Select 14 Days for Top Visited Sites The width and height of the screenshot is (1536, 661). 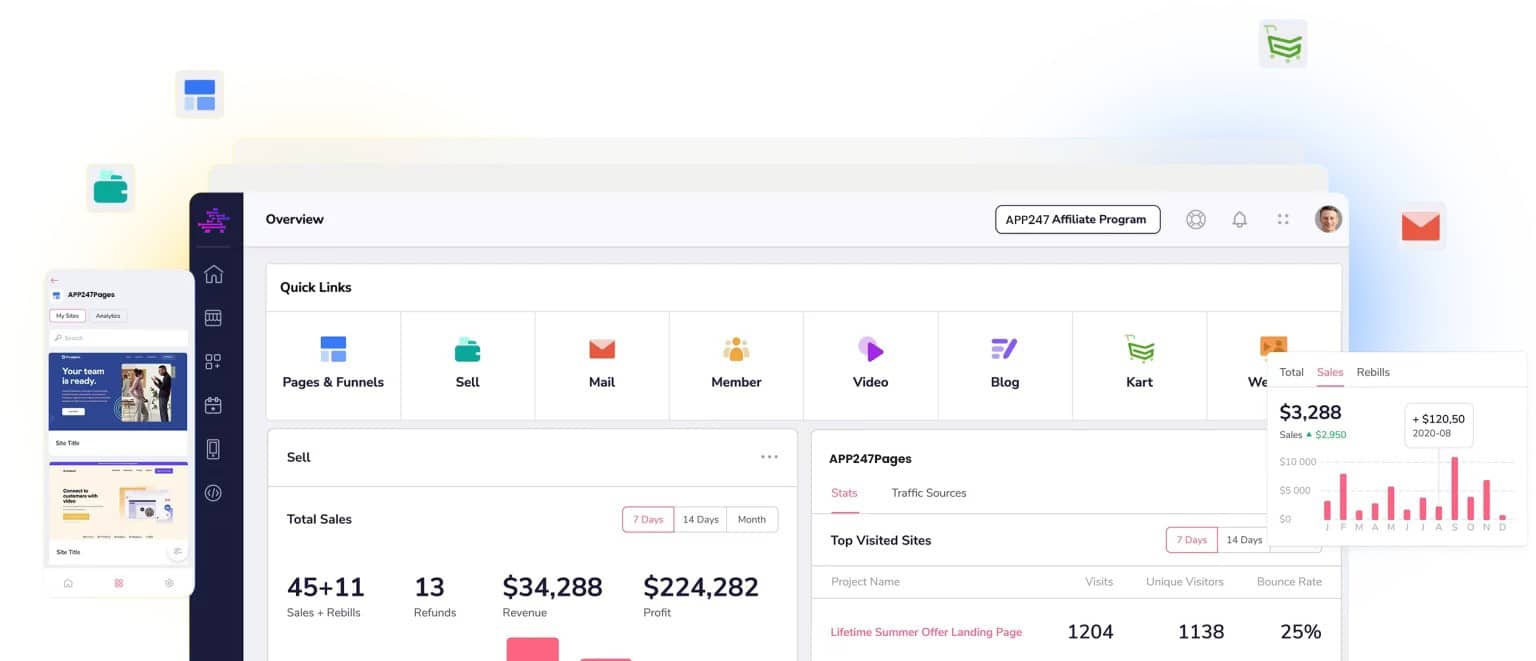1243,540
